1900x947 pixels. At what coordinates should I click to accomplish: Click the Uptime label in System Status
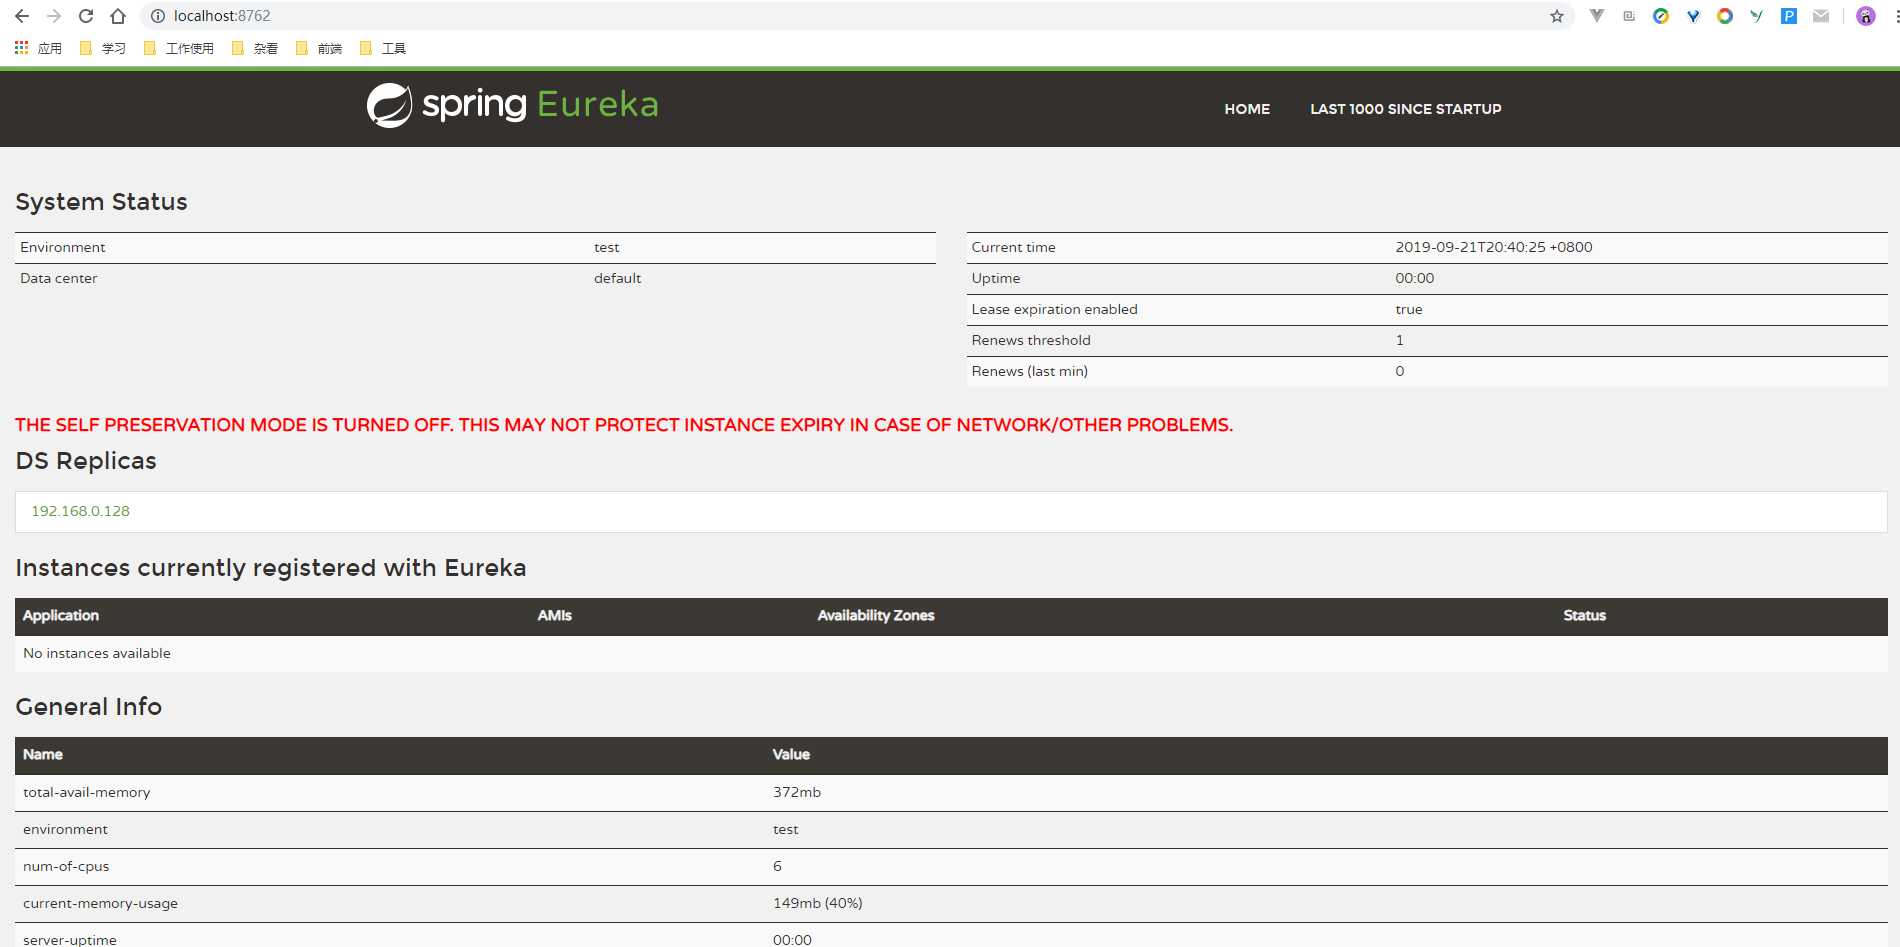tap(996, 278)
